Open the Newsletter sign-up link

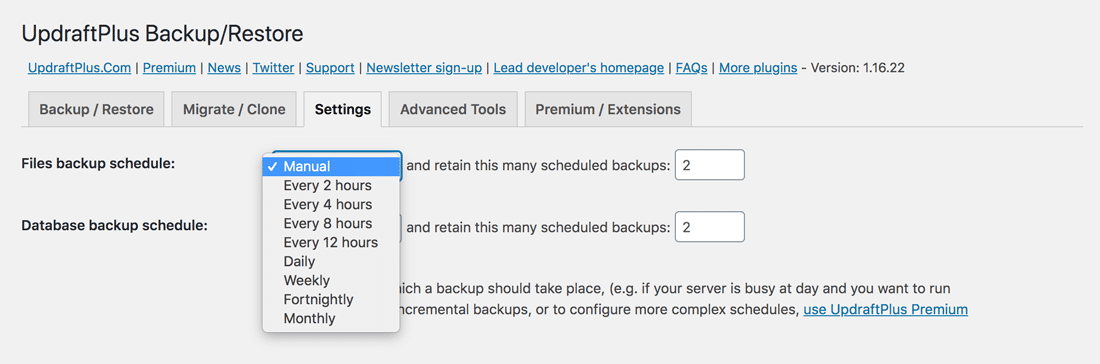click(x=424, y=68)
